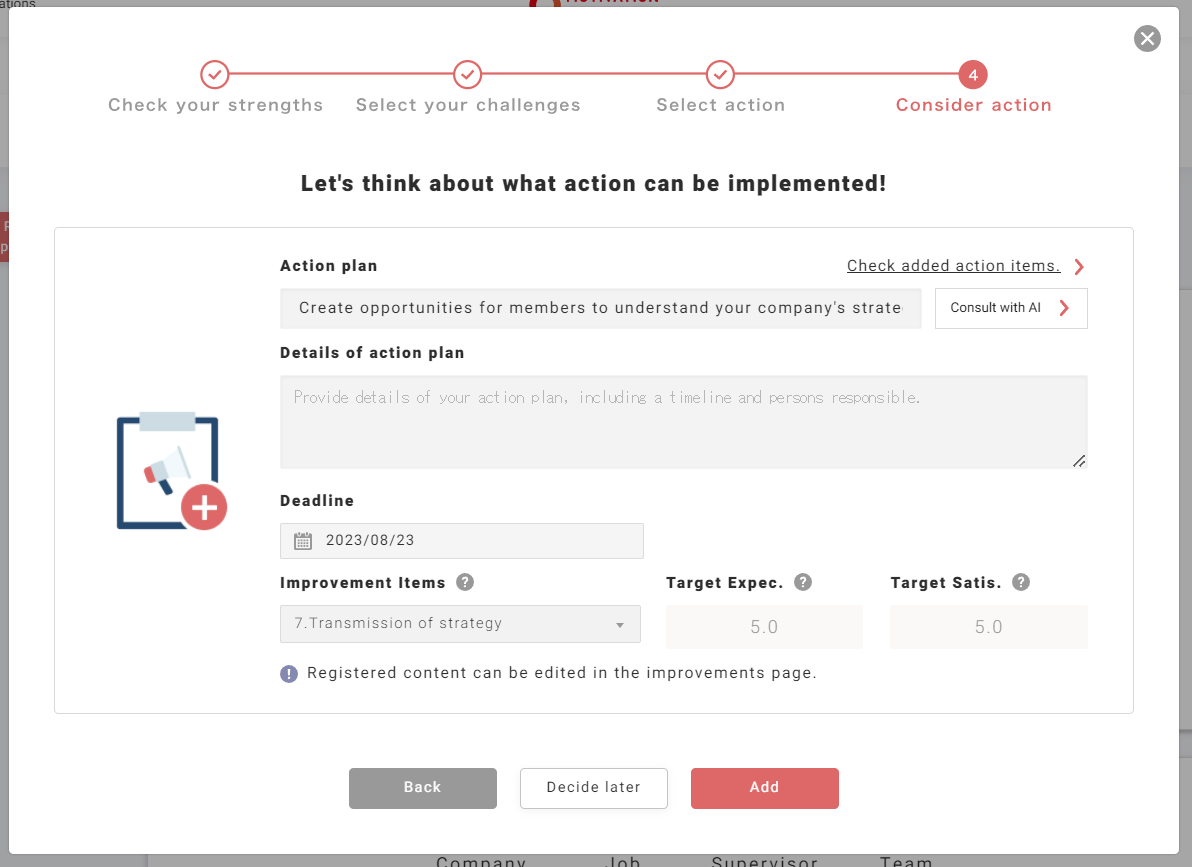Screen dimensions: 1192x867
Task: Click the Details of action plan textarea
Action: tap(683, 422)
